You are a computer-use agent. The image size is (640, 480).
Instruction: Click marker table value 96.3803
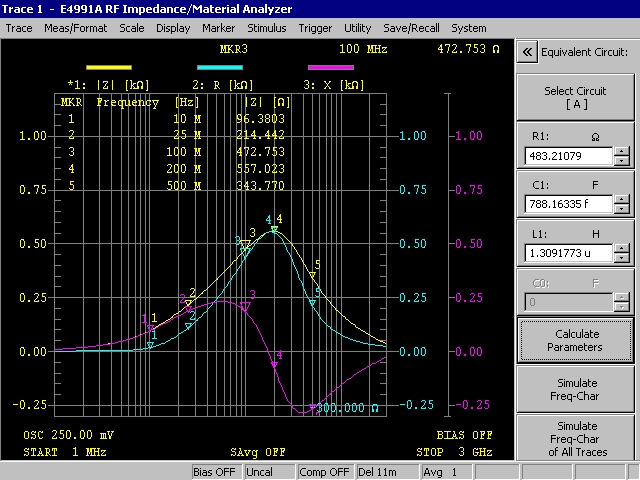coord(260,119)
